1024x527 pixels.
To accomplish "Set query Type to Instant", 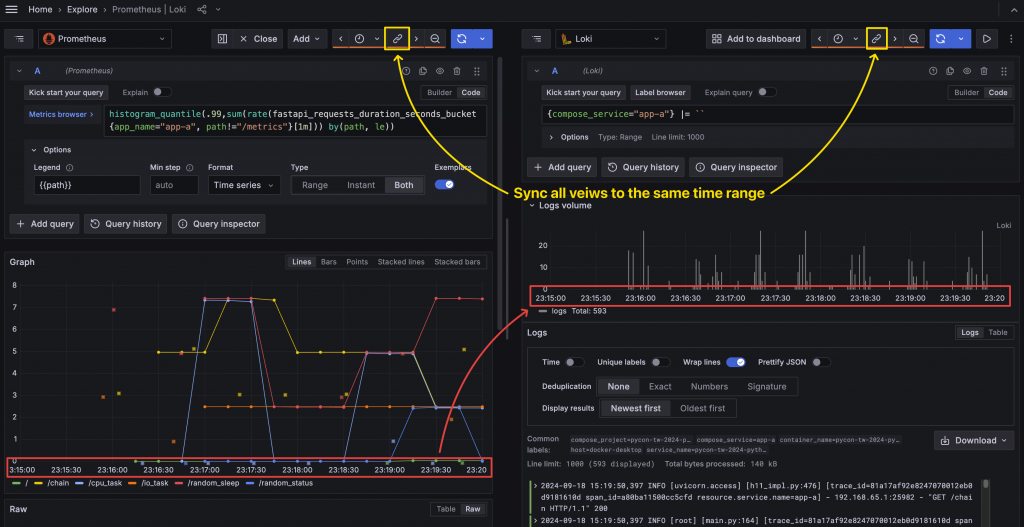I will click(x=361, y=185).
